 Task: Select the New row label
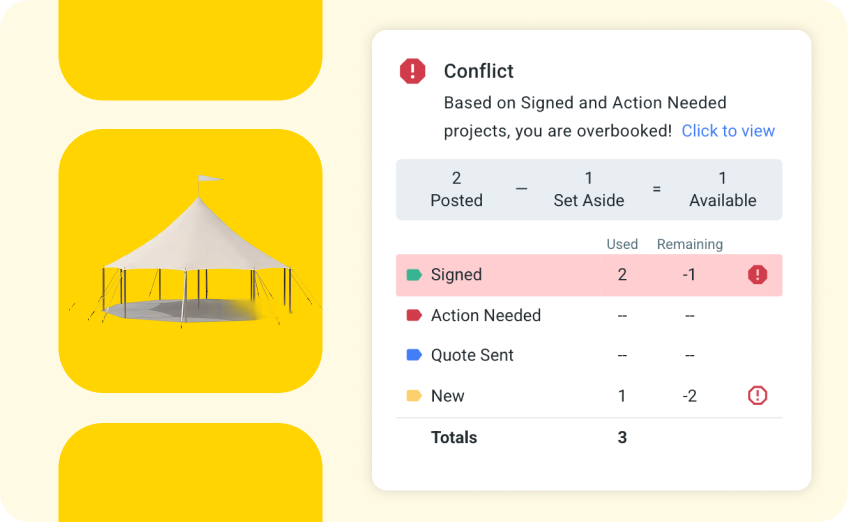[x=447, y=396]
